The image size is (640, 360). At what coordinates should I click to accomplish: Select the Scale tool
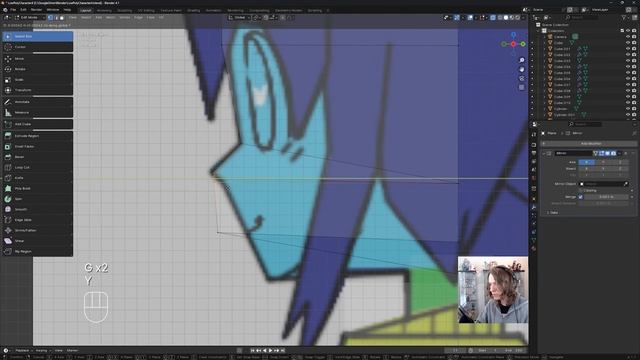(38, 80)
